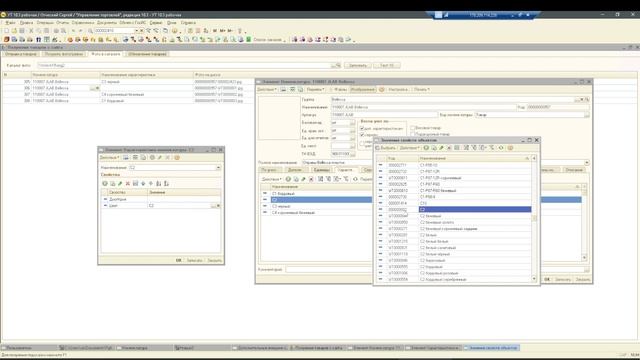Open the Отчеты menu
The height and width of the screenshot is (360, 640).
[62, 23]
